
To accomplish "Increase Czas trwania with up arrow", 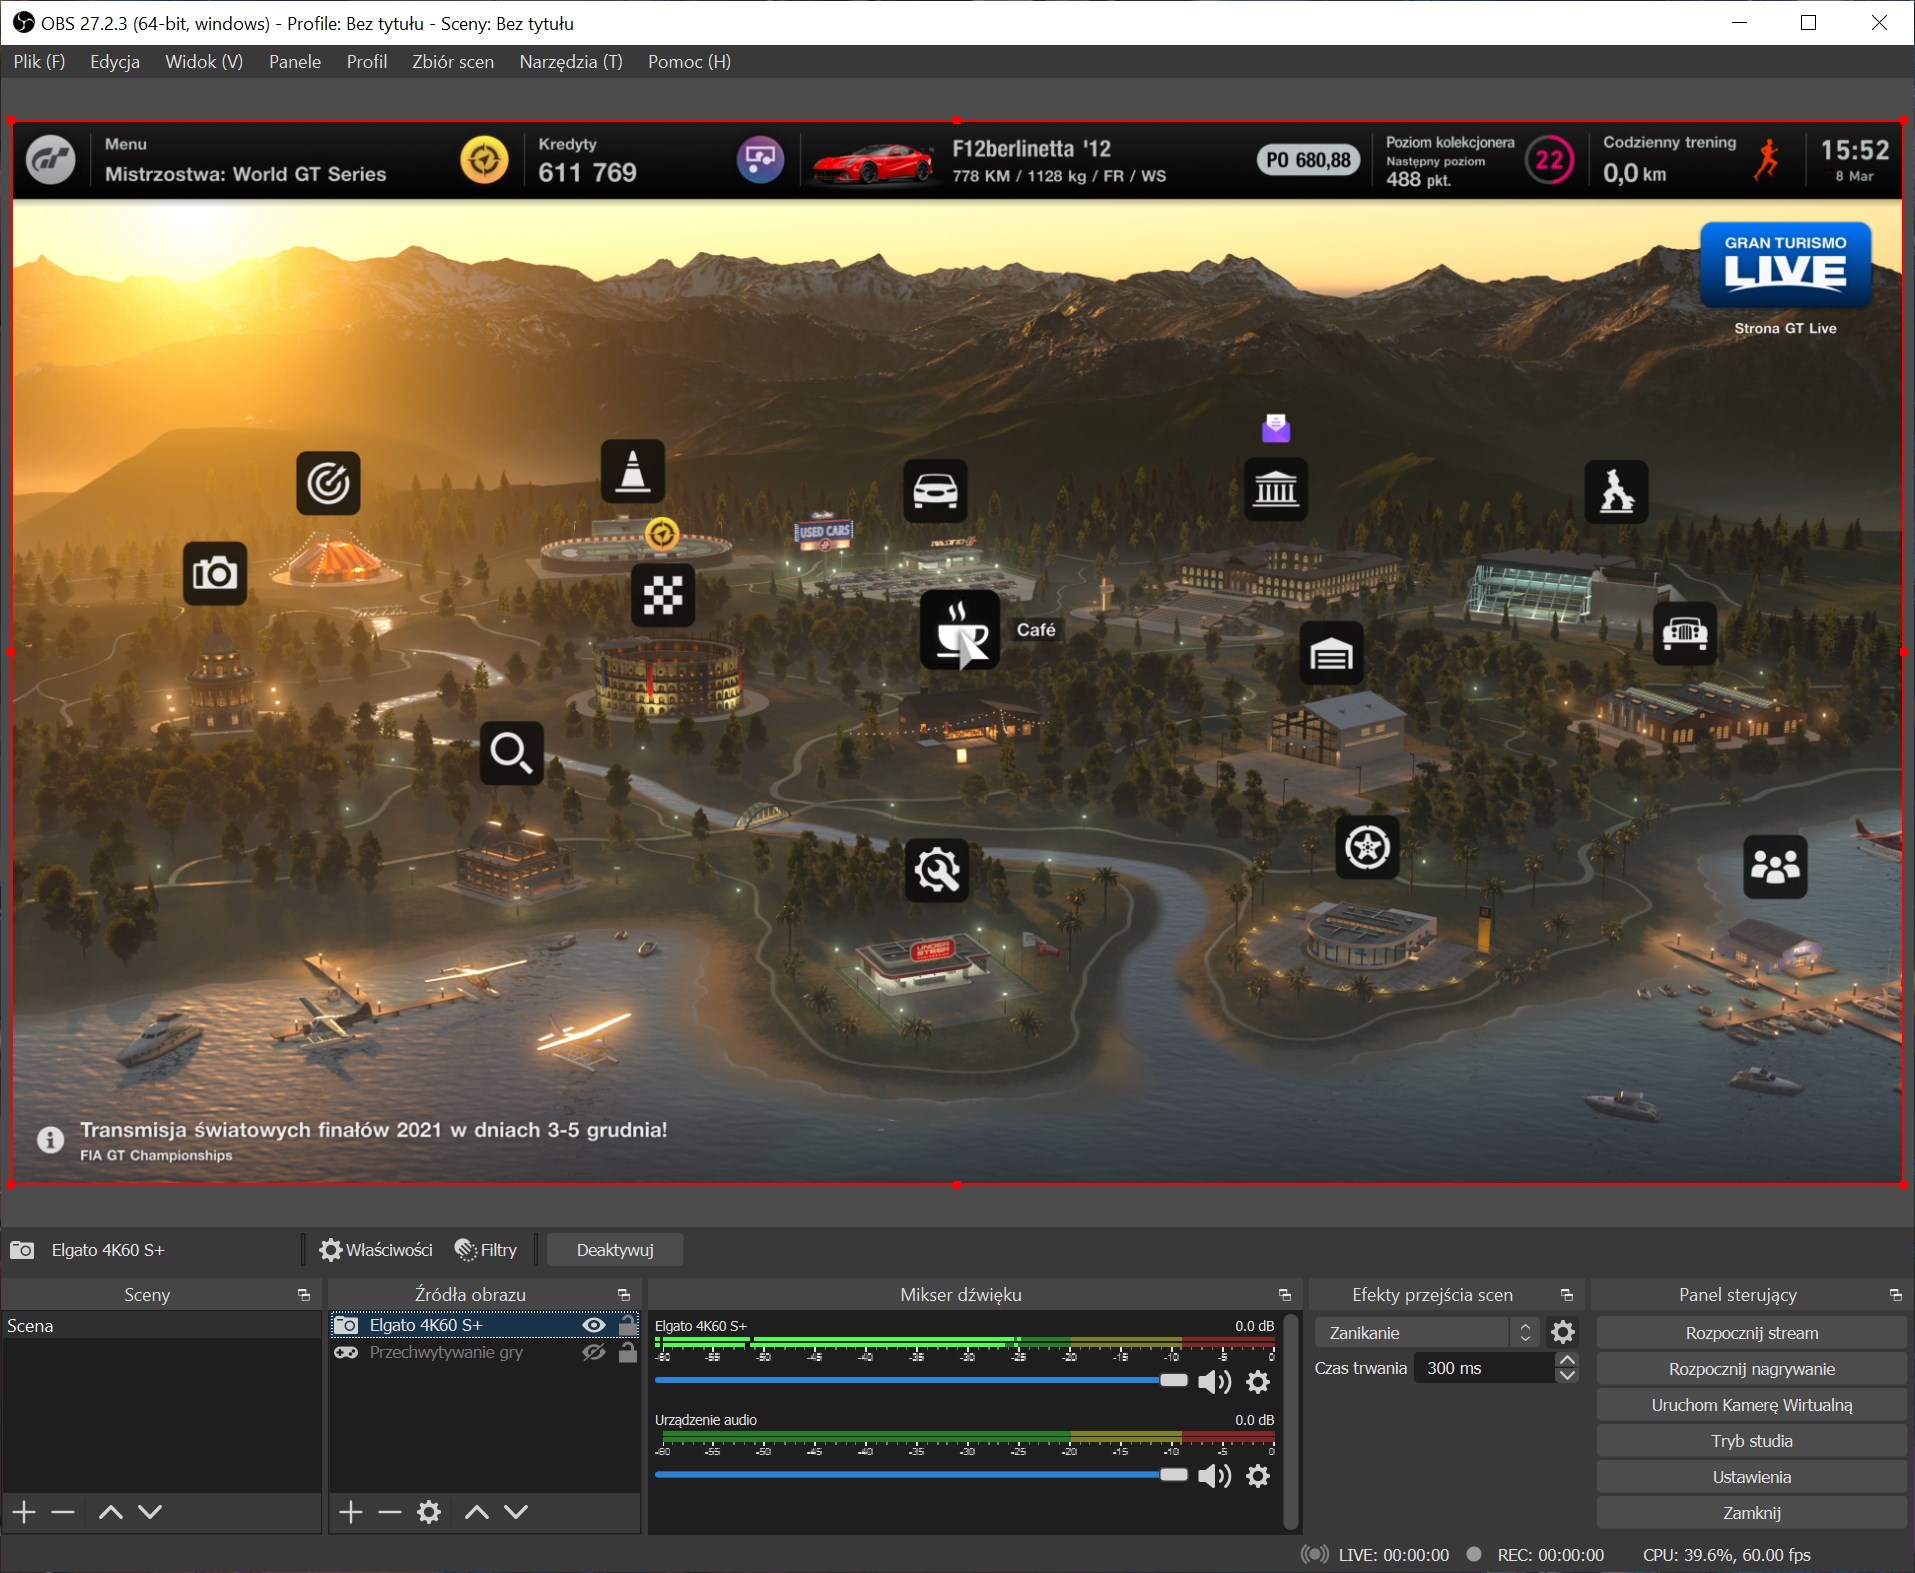I will tap(1567, 1361).
